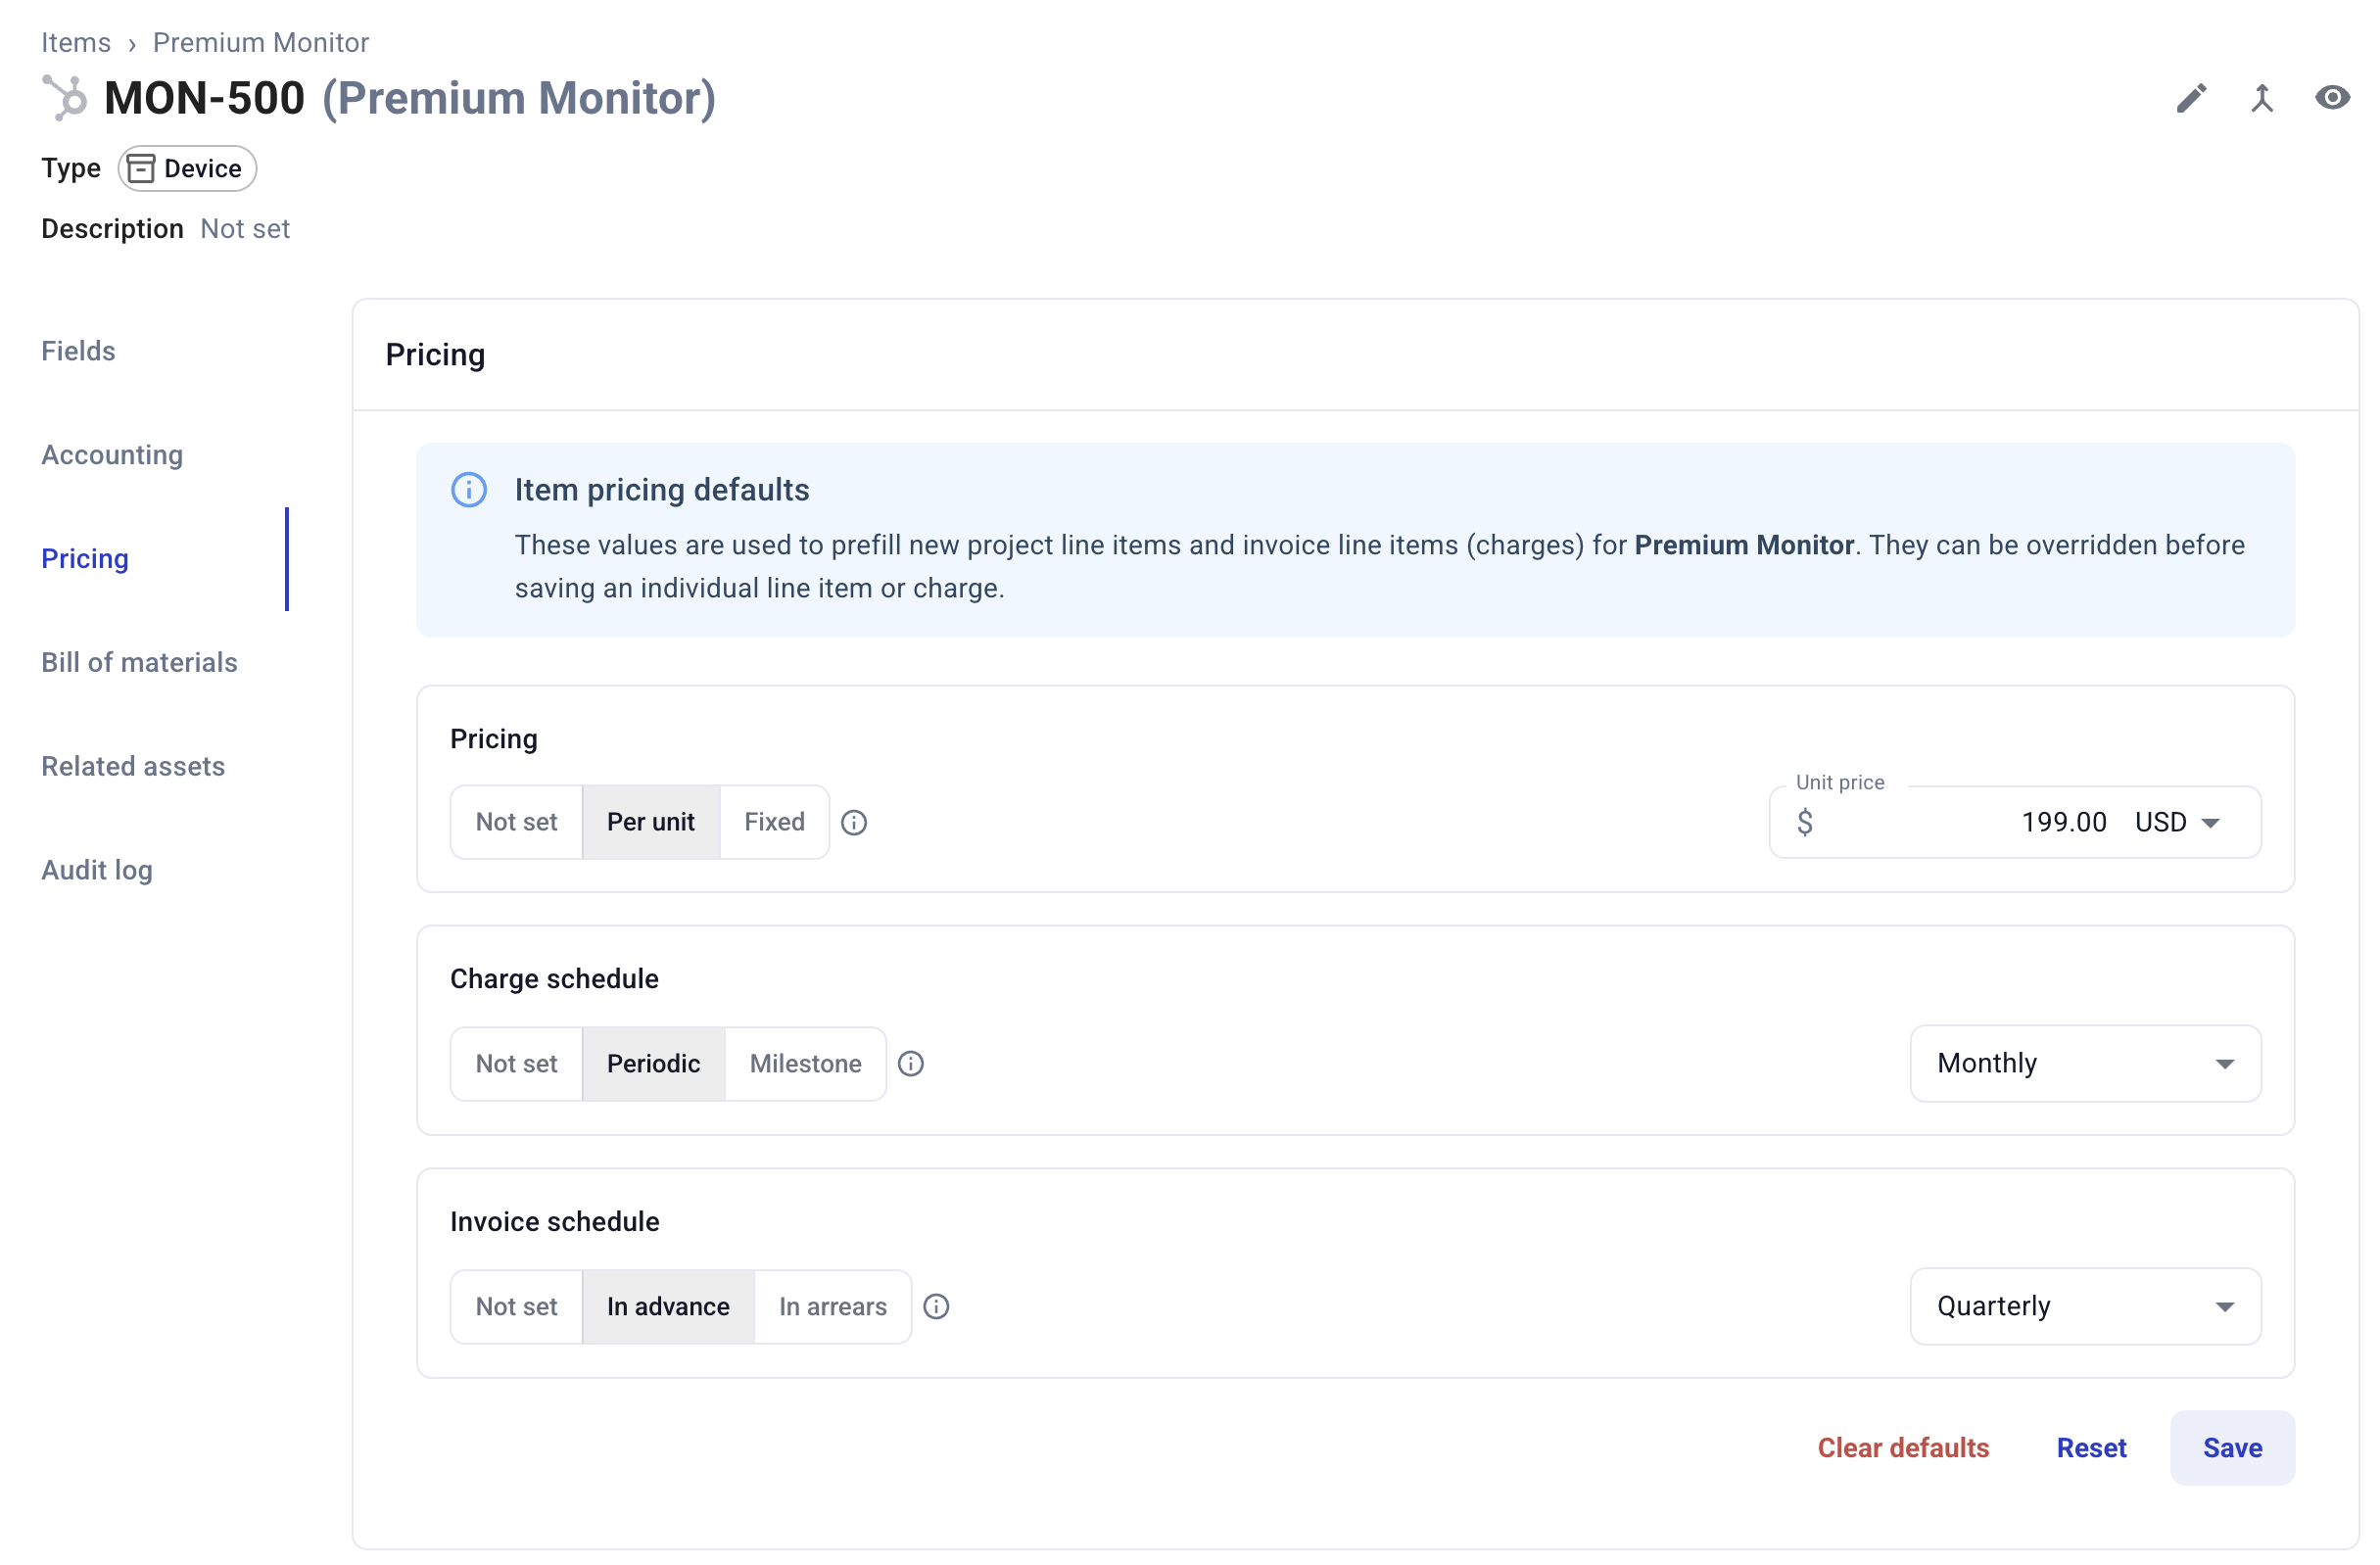Click the Description 'Not set' value
Viewport: 2380px width, 1565px height.
pyautogui.click(x=245, y=229)
